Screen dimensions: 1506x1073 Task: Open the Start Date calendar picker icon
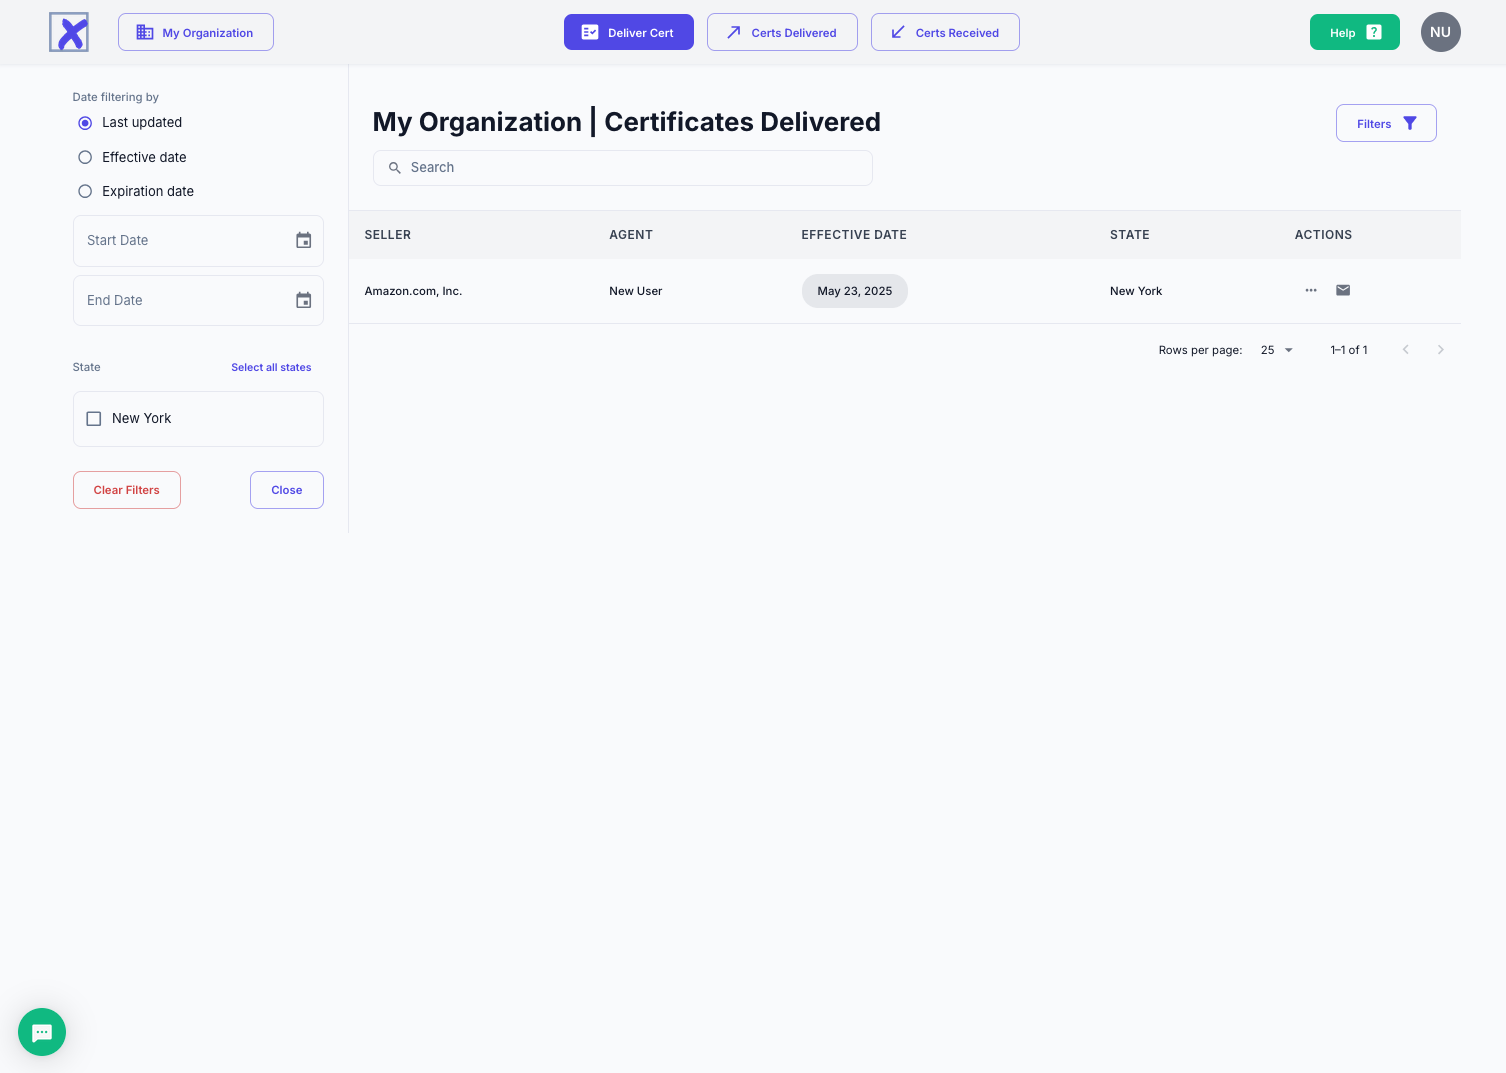[x=304, y=240]
